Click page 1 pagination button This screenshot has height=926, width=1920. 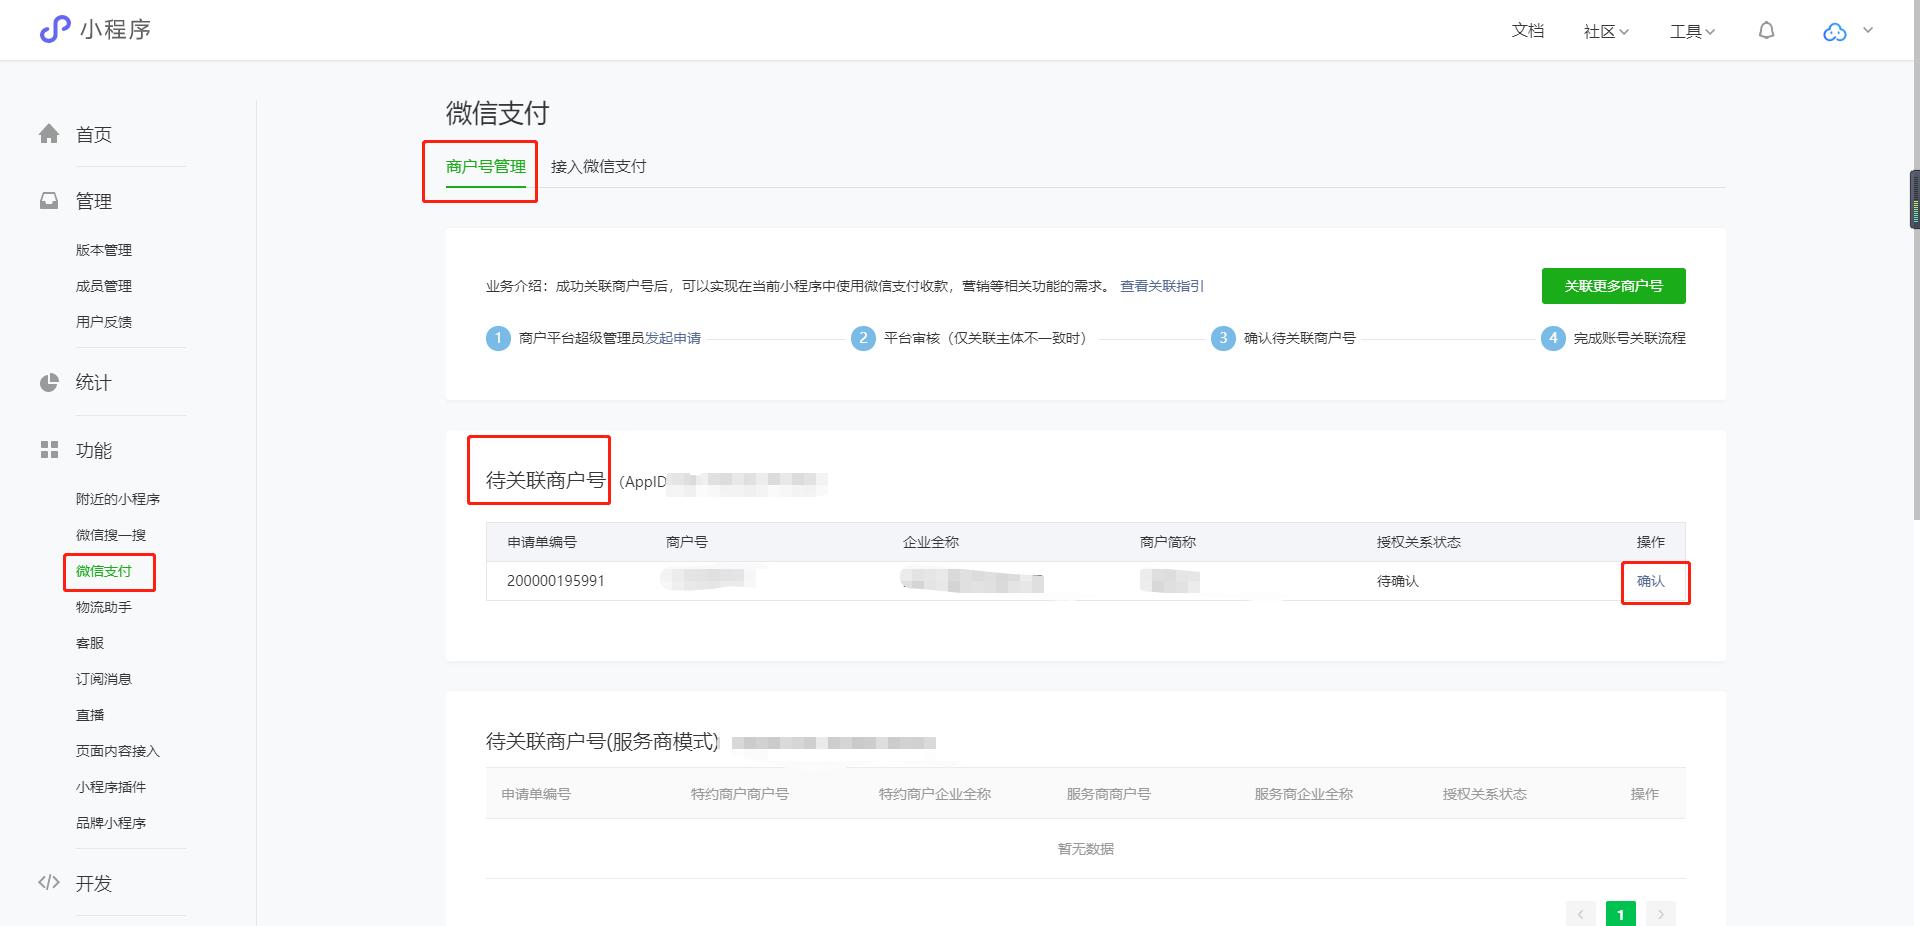coord(1620,914)
